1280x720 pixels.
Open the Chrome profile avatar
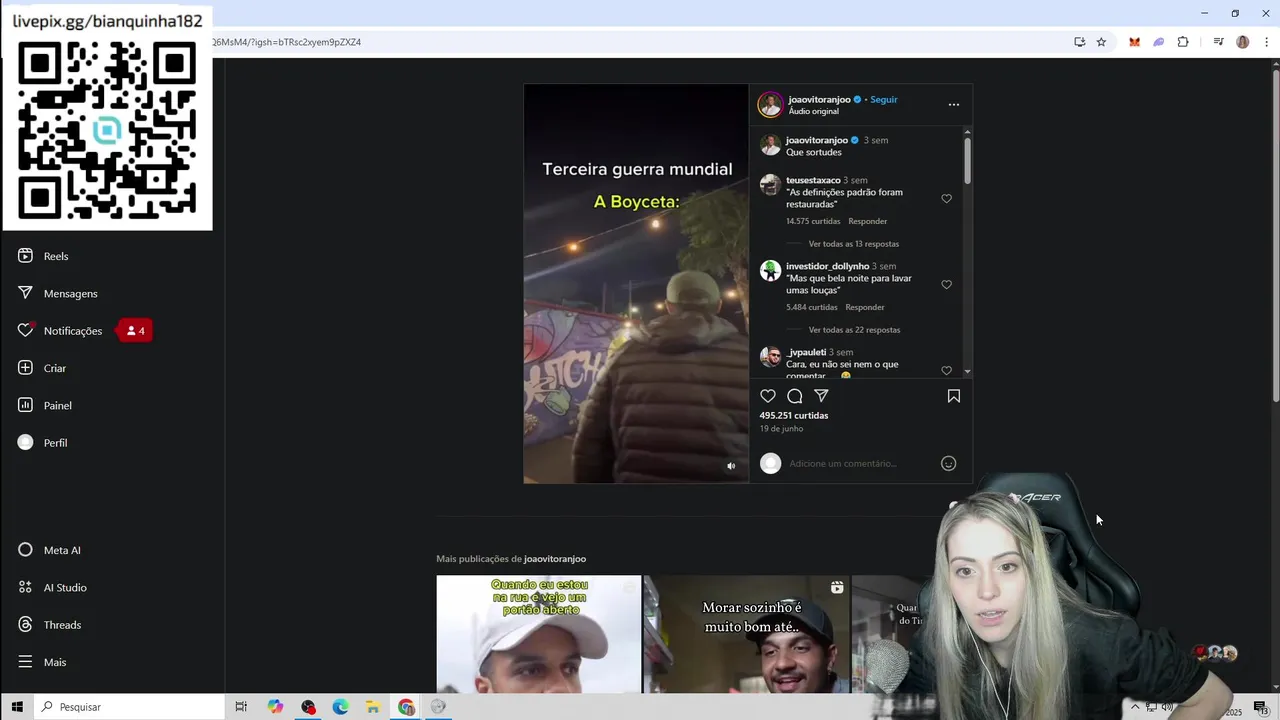pos(1242,42)
